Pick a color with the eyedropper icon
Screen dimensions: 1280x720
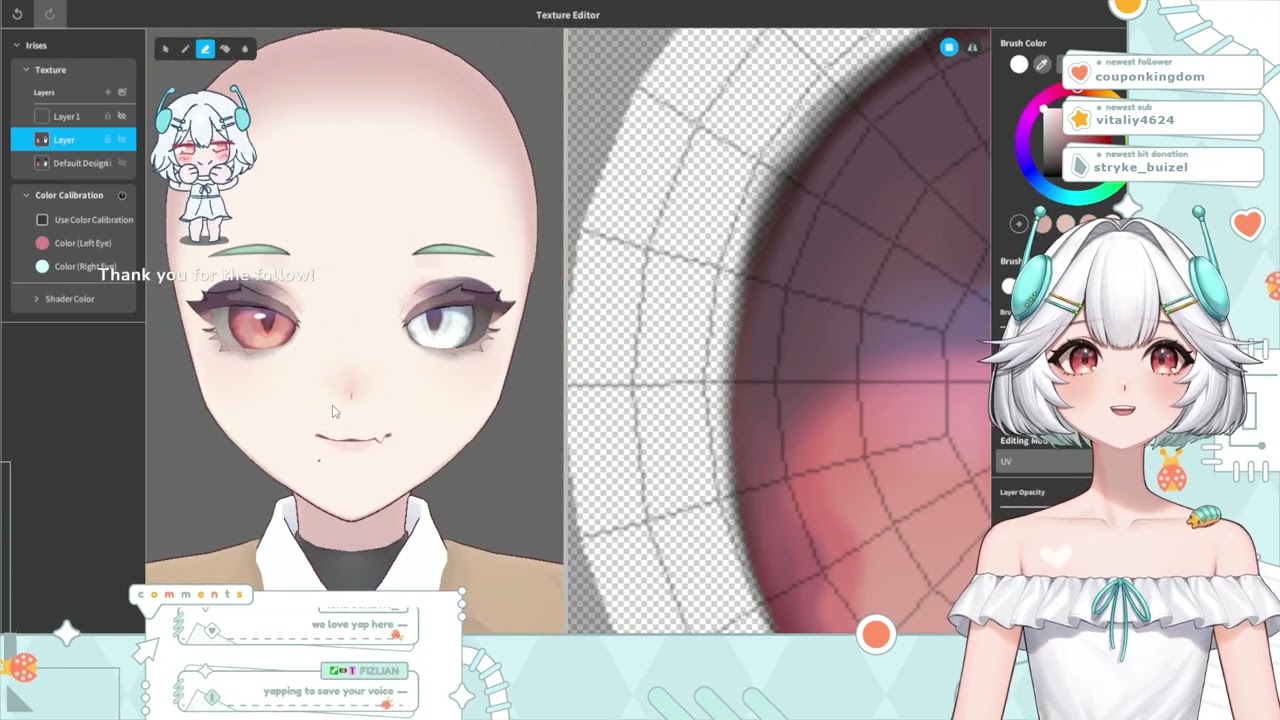(x=1042, y=64)
